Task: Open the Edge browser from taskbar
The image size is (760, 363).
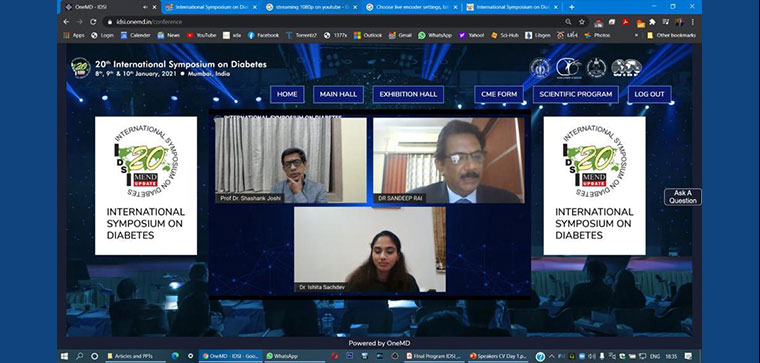Action: 175,356
